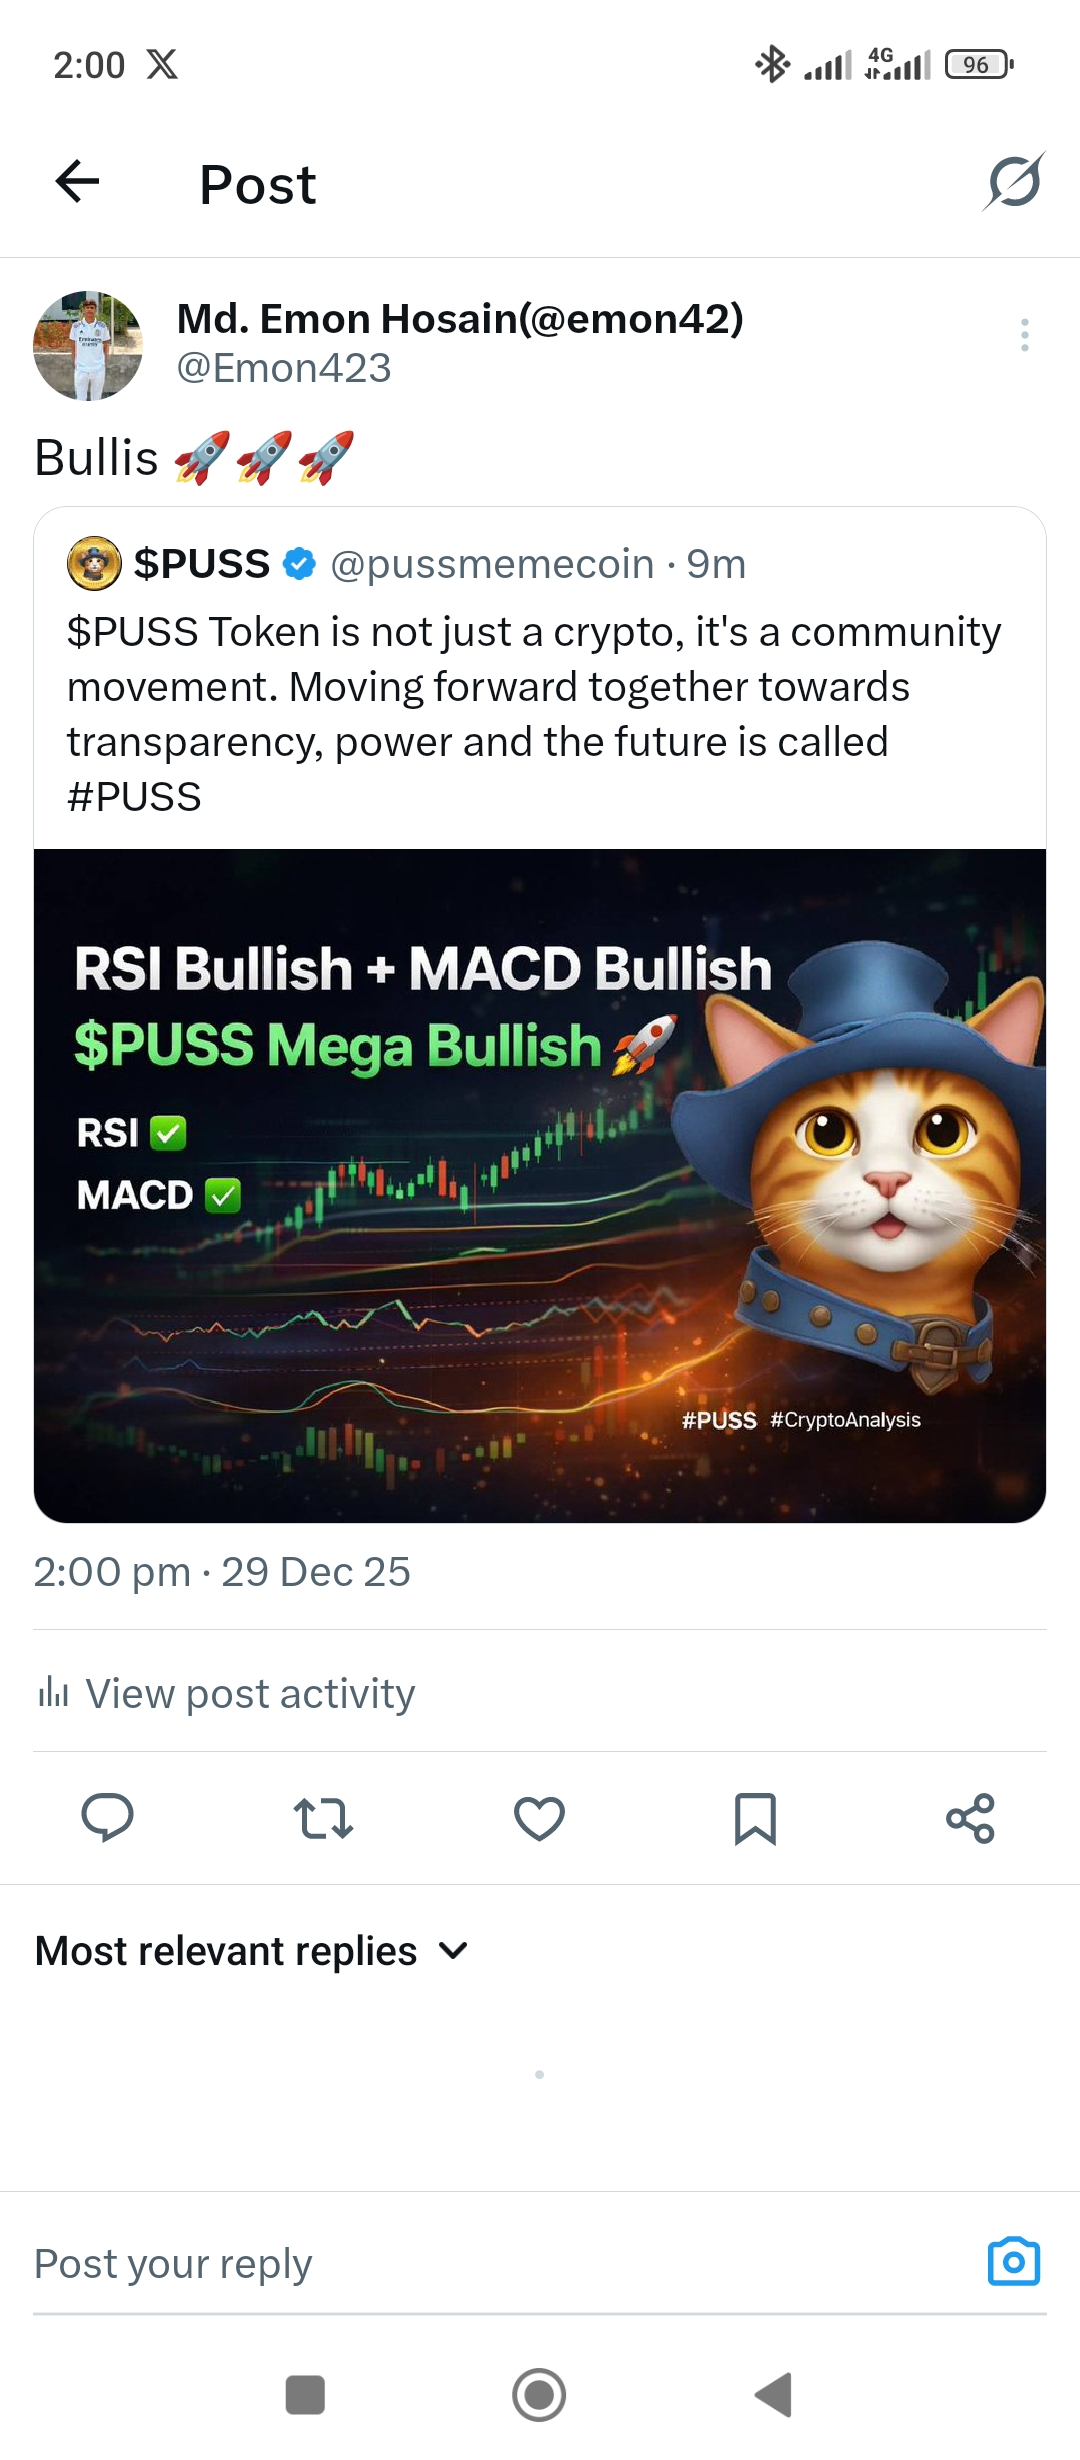Image resolution: width=1080 pixels, height=2460 pixels.
Task: Like the post with the heart icon
Action: (x=539, y=1818)
